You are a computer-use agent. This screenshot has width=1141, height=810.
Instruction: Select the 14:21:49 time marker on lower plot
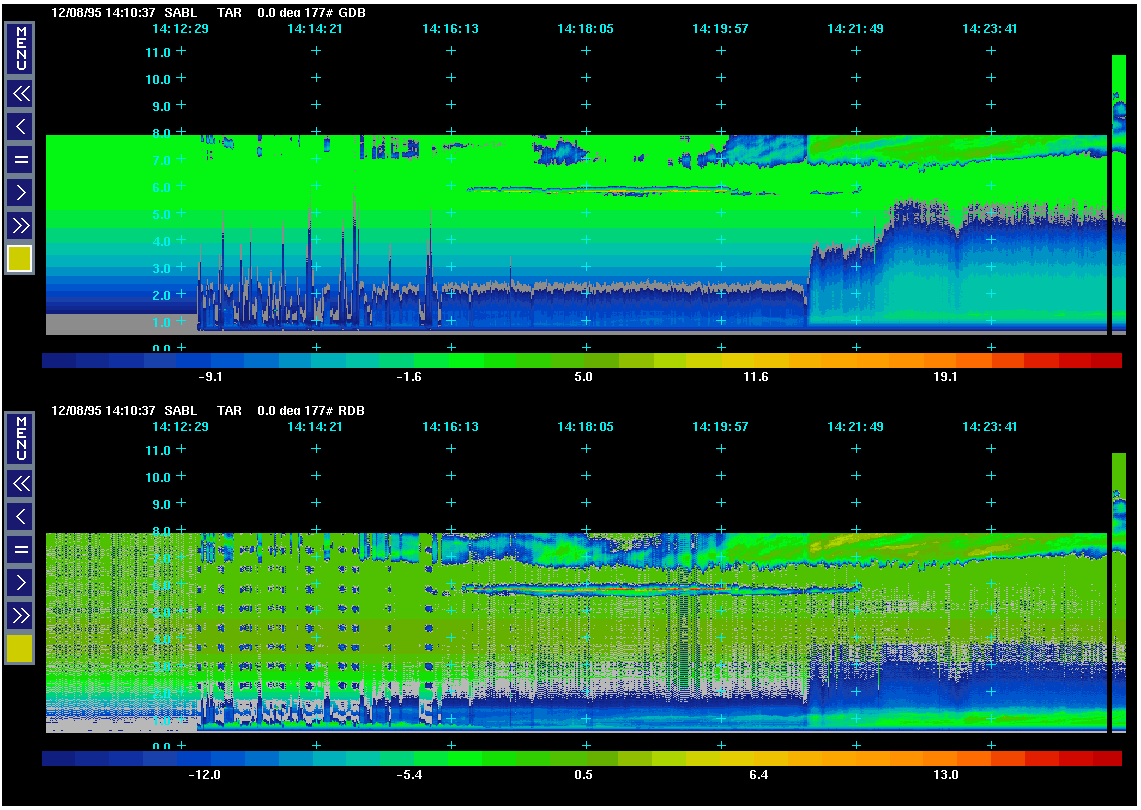tap(855, 427)
